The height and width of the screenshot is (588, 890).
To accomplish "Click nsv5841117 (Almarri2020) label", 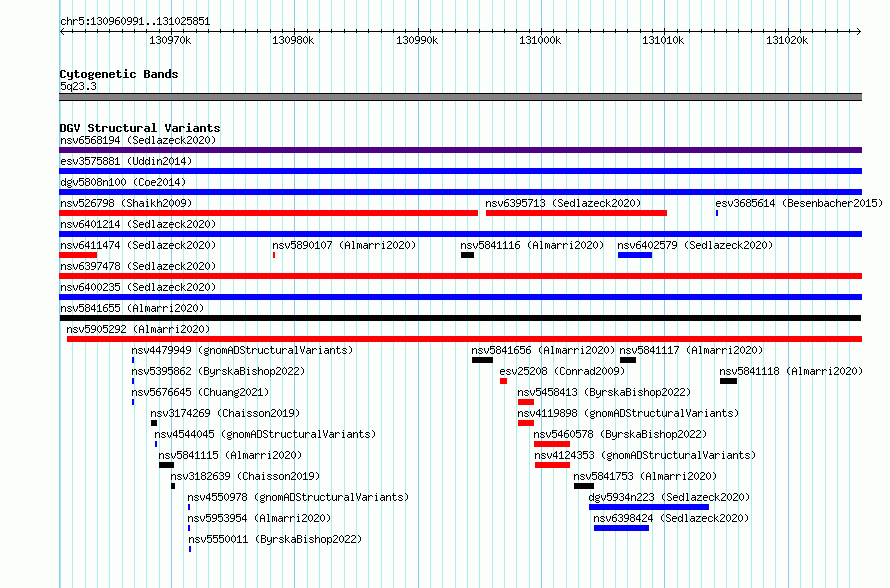I will 691,350.
